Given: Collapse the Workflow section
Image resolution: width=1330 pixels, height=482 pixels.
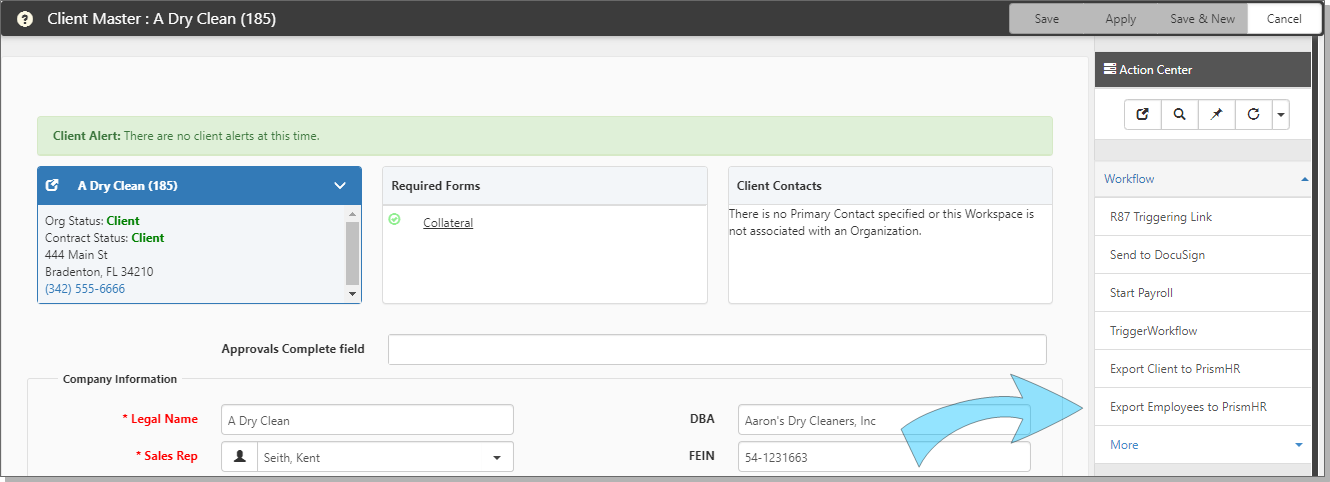Looking at the screenshot, I should click(1304, 179).
